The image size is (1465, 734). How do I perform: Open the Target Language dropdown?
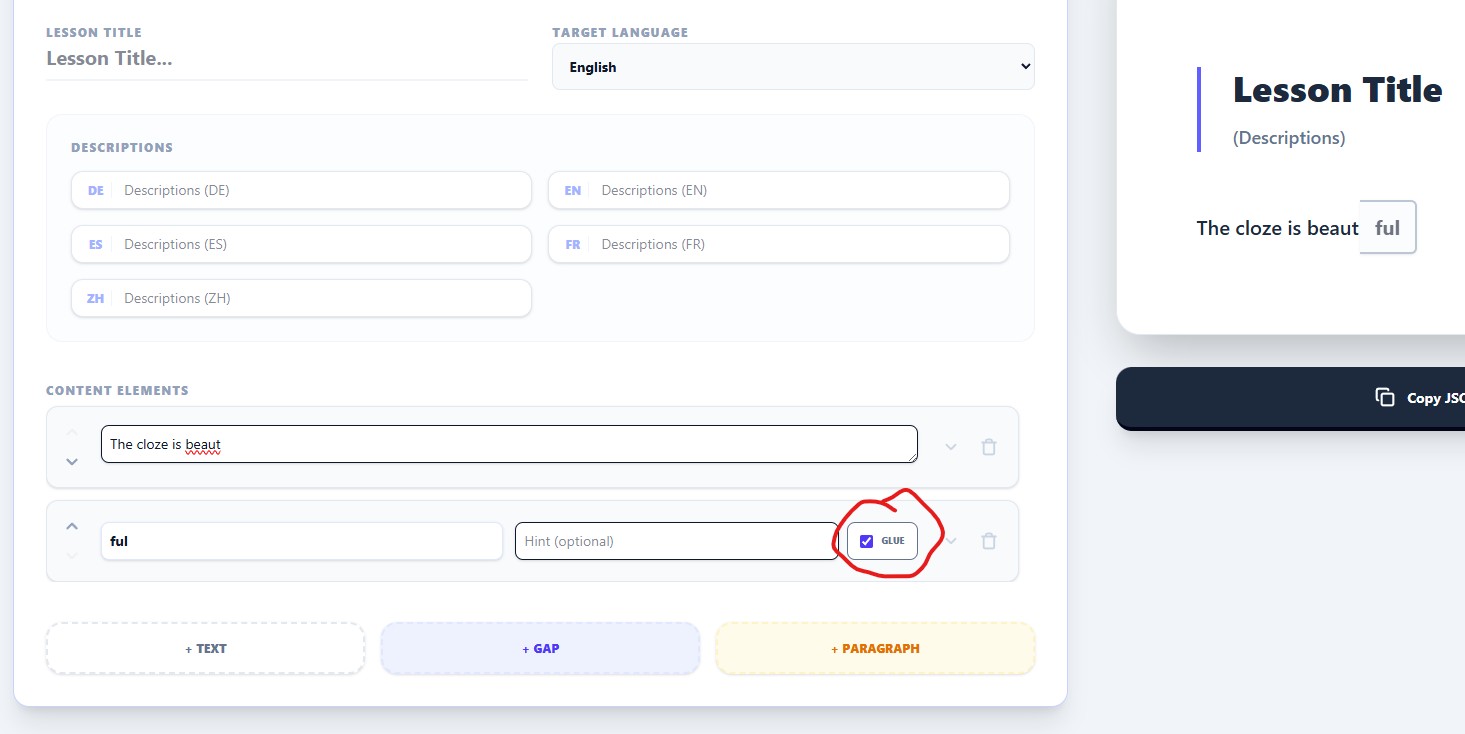[x=793, y=67]
